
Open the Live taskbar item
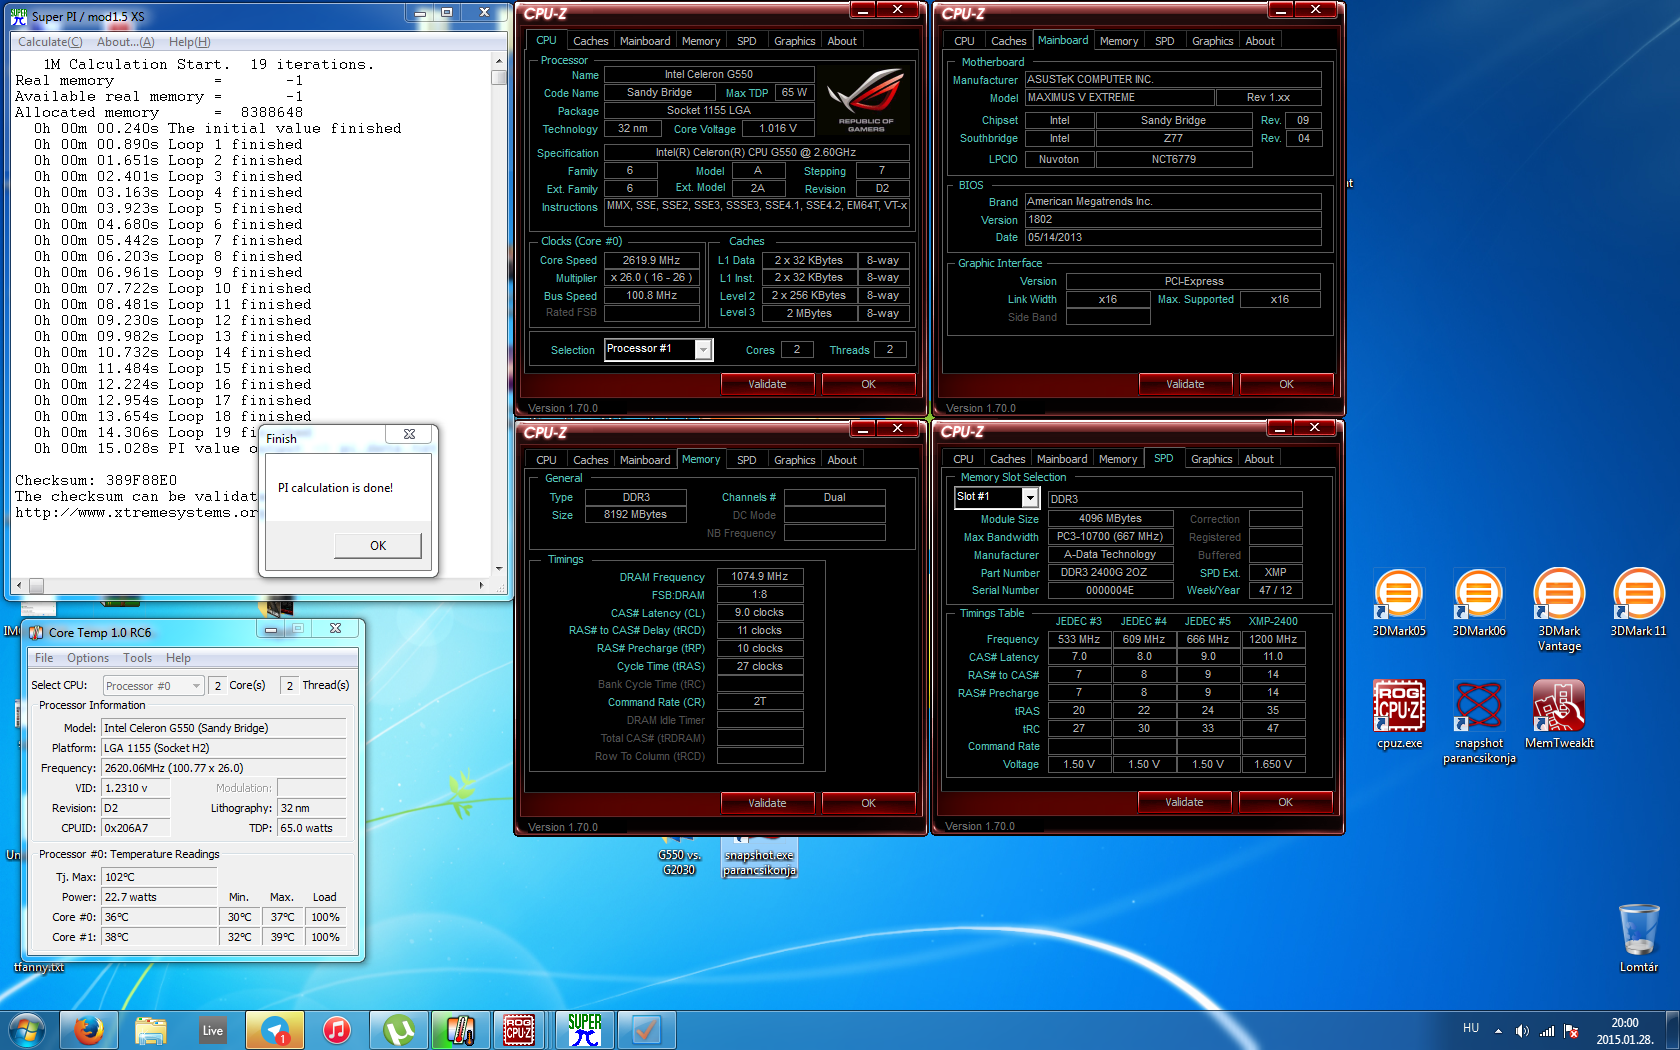coord(213,1030)
